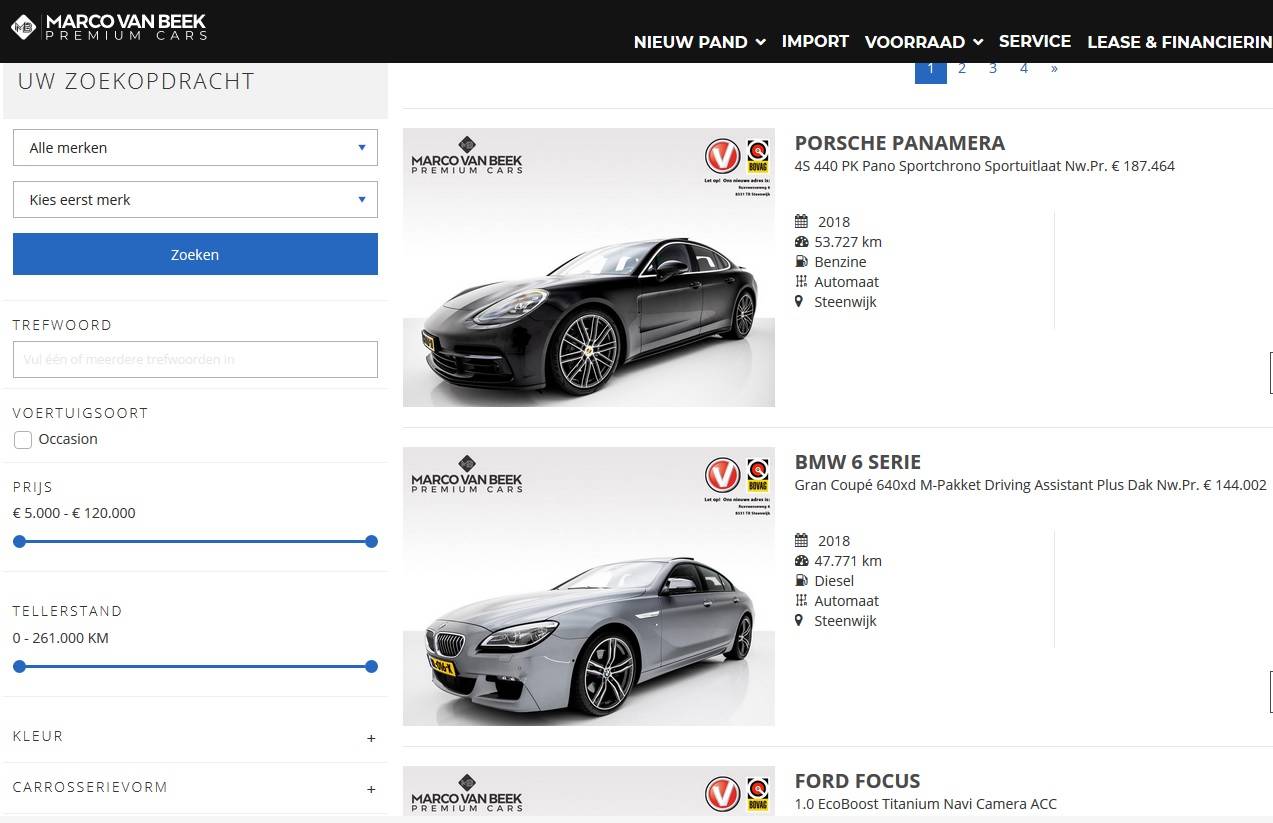Click the calendar icon on BMW listing
1273x823 pixels.
[x=801, y=541]
